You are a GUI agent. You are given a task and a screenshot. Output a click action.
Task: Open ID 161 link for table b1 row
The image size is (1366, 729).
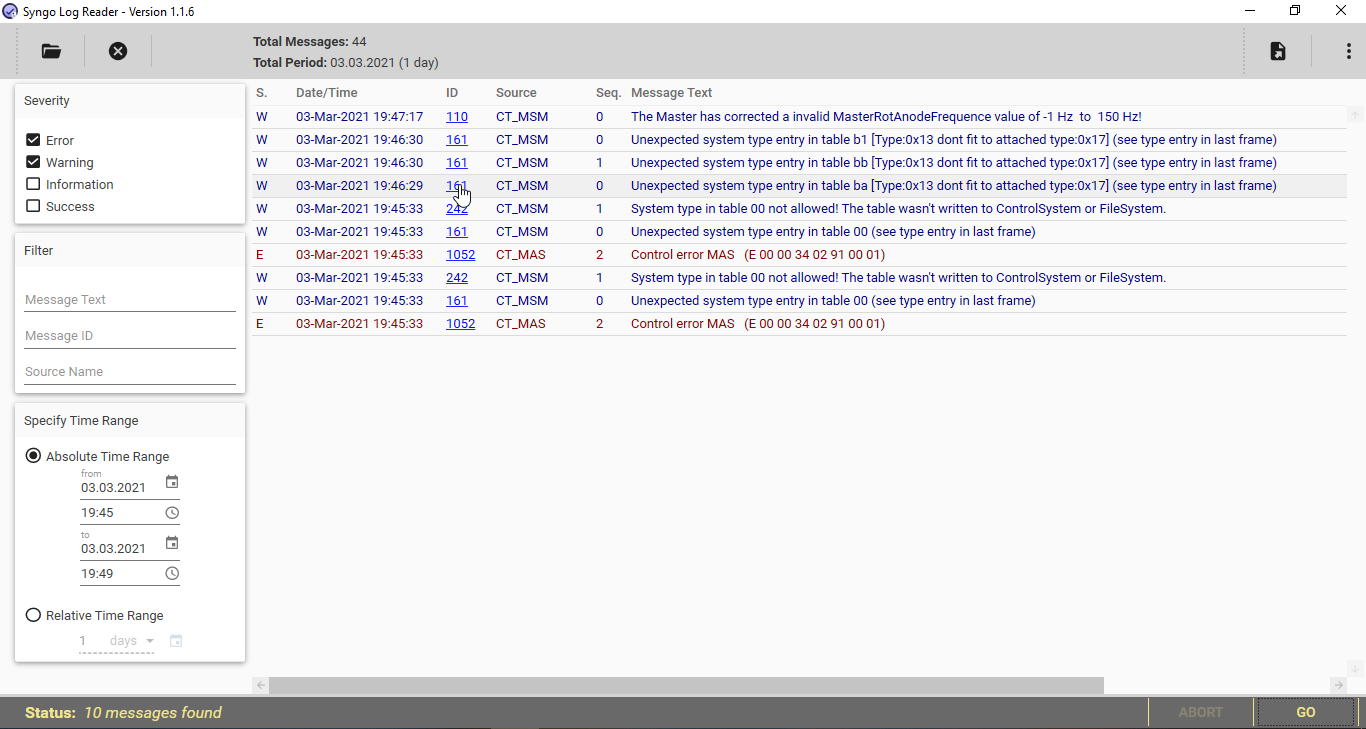click(457, 140)
